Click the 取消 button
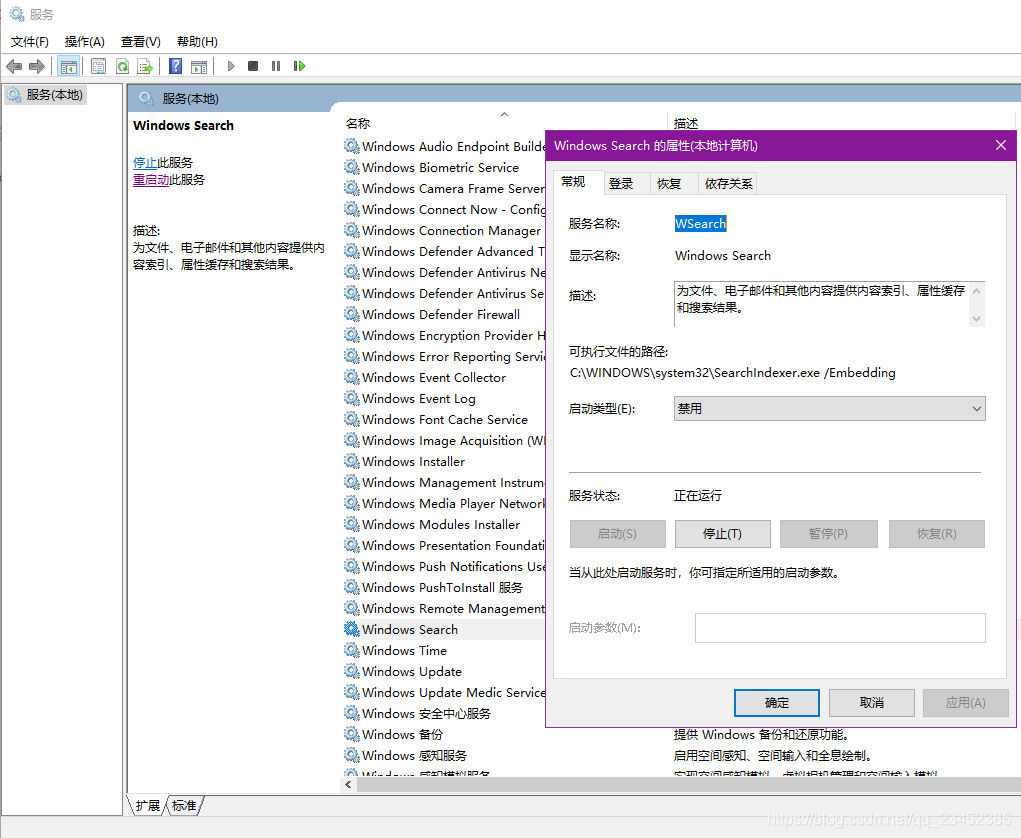The height and width of the screenshot is (838, 1021). tap(872, 703)
